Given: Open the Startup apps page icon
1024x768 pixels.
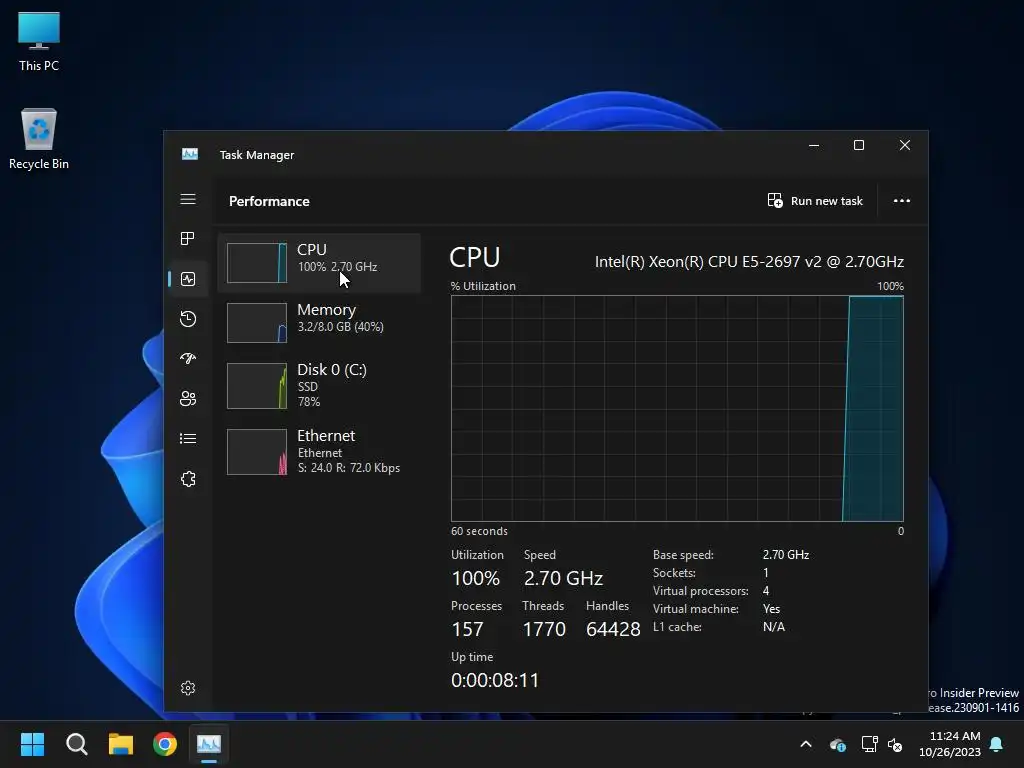Looking at the screenshot, I should pyautogui.click(x=188, y=359).
